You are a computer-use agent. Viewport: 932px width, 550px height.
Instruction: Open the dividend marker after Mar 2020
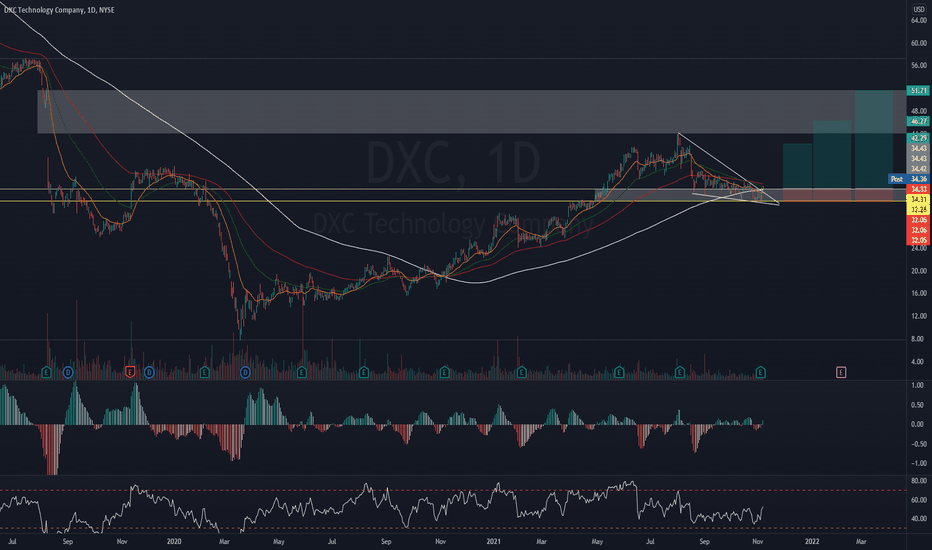pyautogui.click(x=245, y=373)
